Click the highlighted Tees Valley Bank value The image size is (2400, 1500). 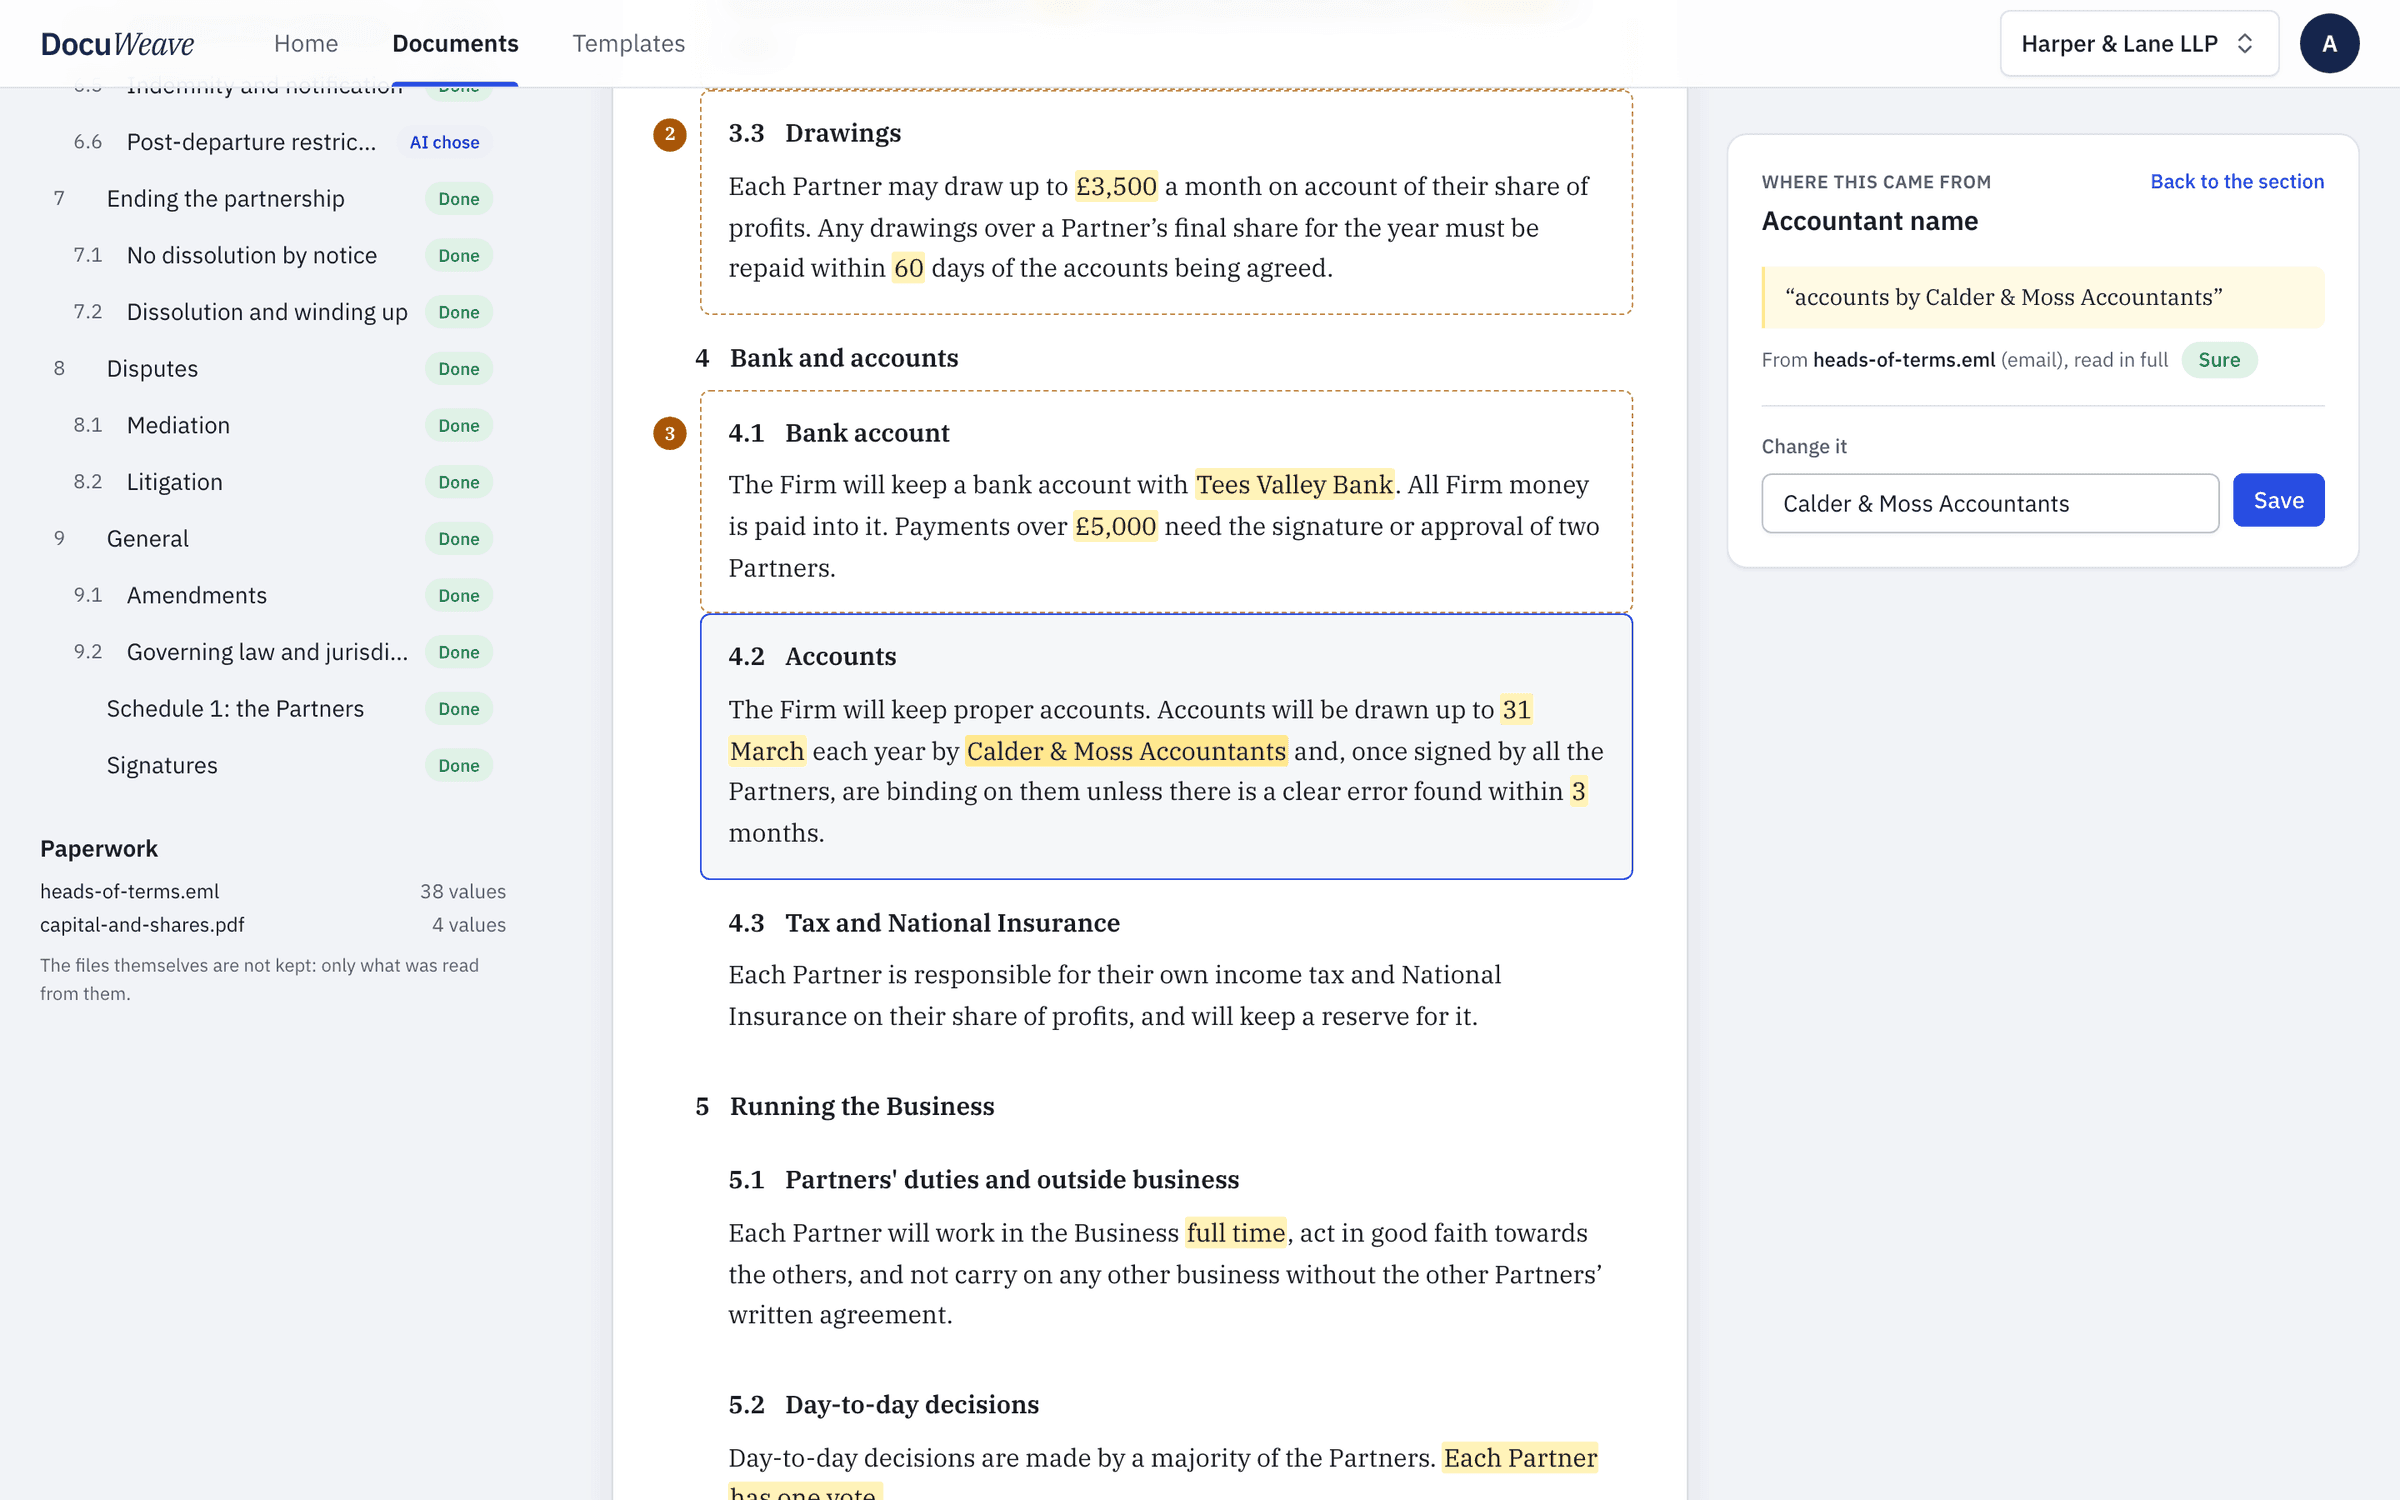[x=1294, y=485]
